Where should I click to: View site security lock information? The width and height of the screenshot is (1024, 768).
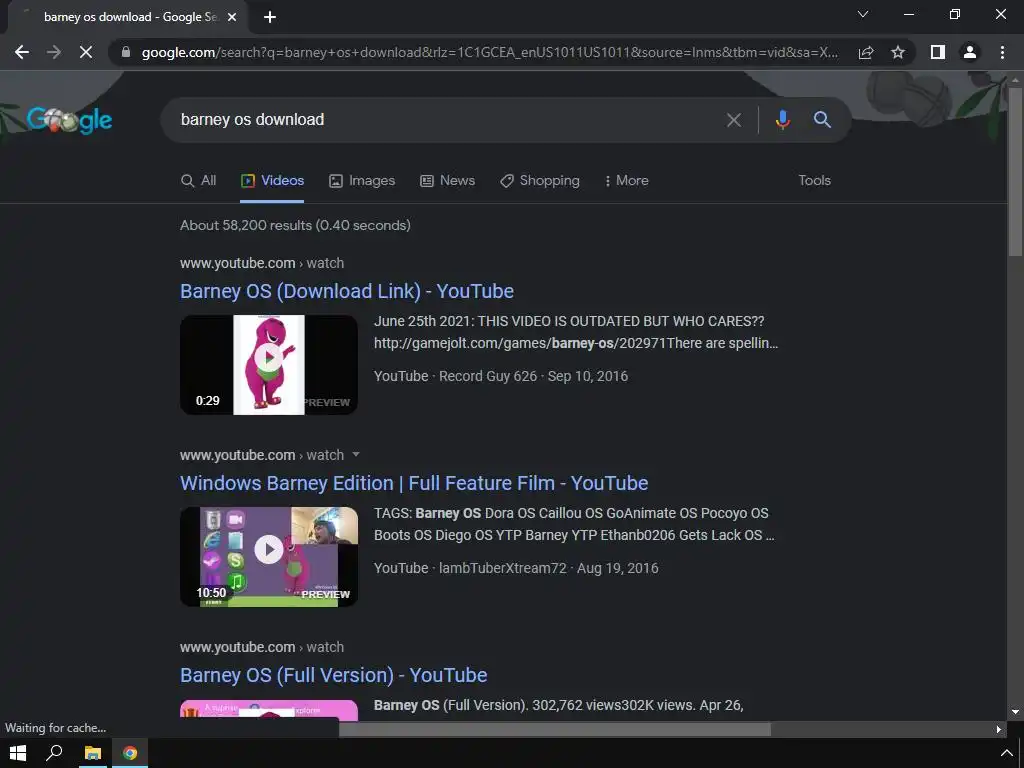[x=126, y=52]
